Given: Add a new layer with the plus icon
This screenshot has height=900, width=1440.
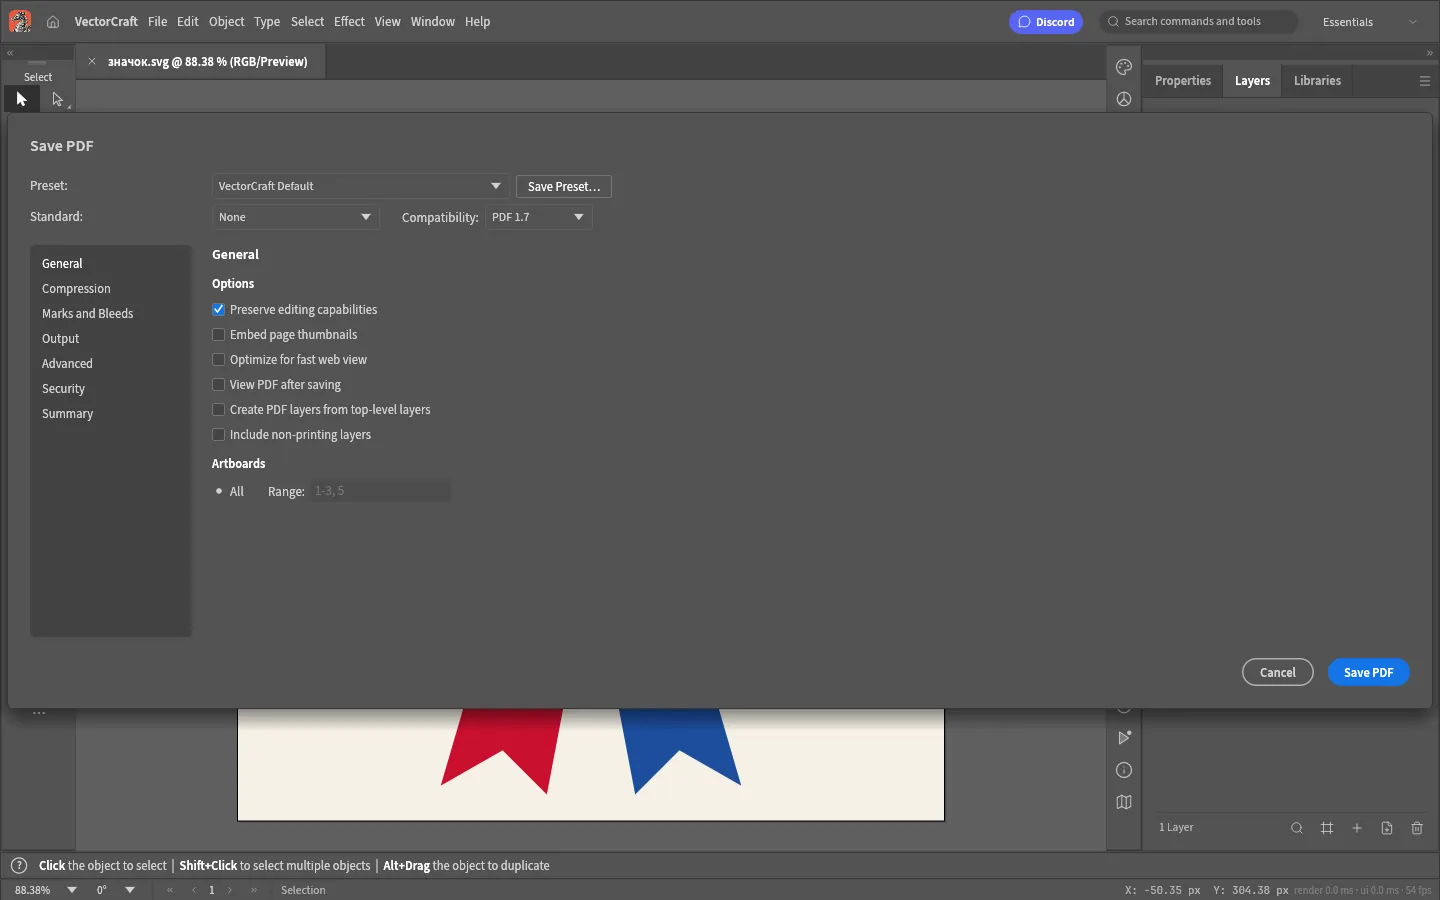Looking at the screenshot, I should [x=1357, y=828].
